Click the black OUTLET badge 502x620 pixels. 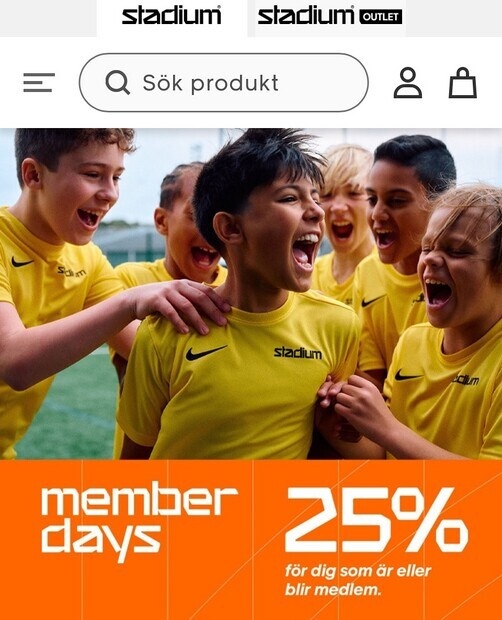[381, 17]
